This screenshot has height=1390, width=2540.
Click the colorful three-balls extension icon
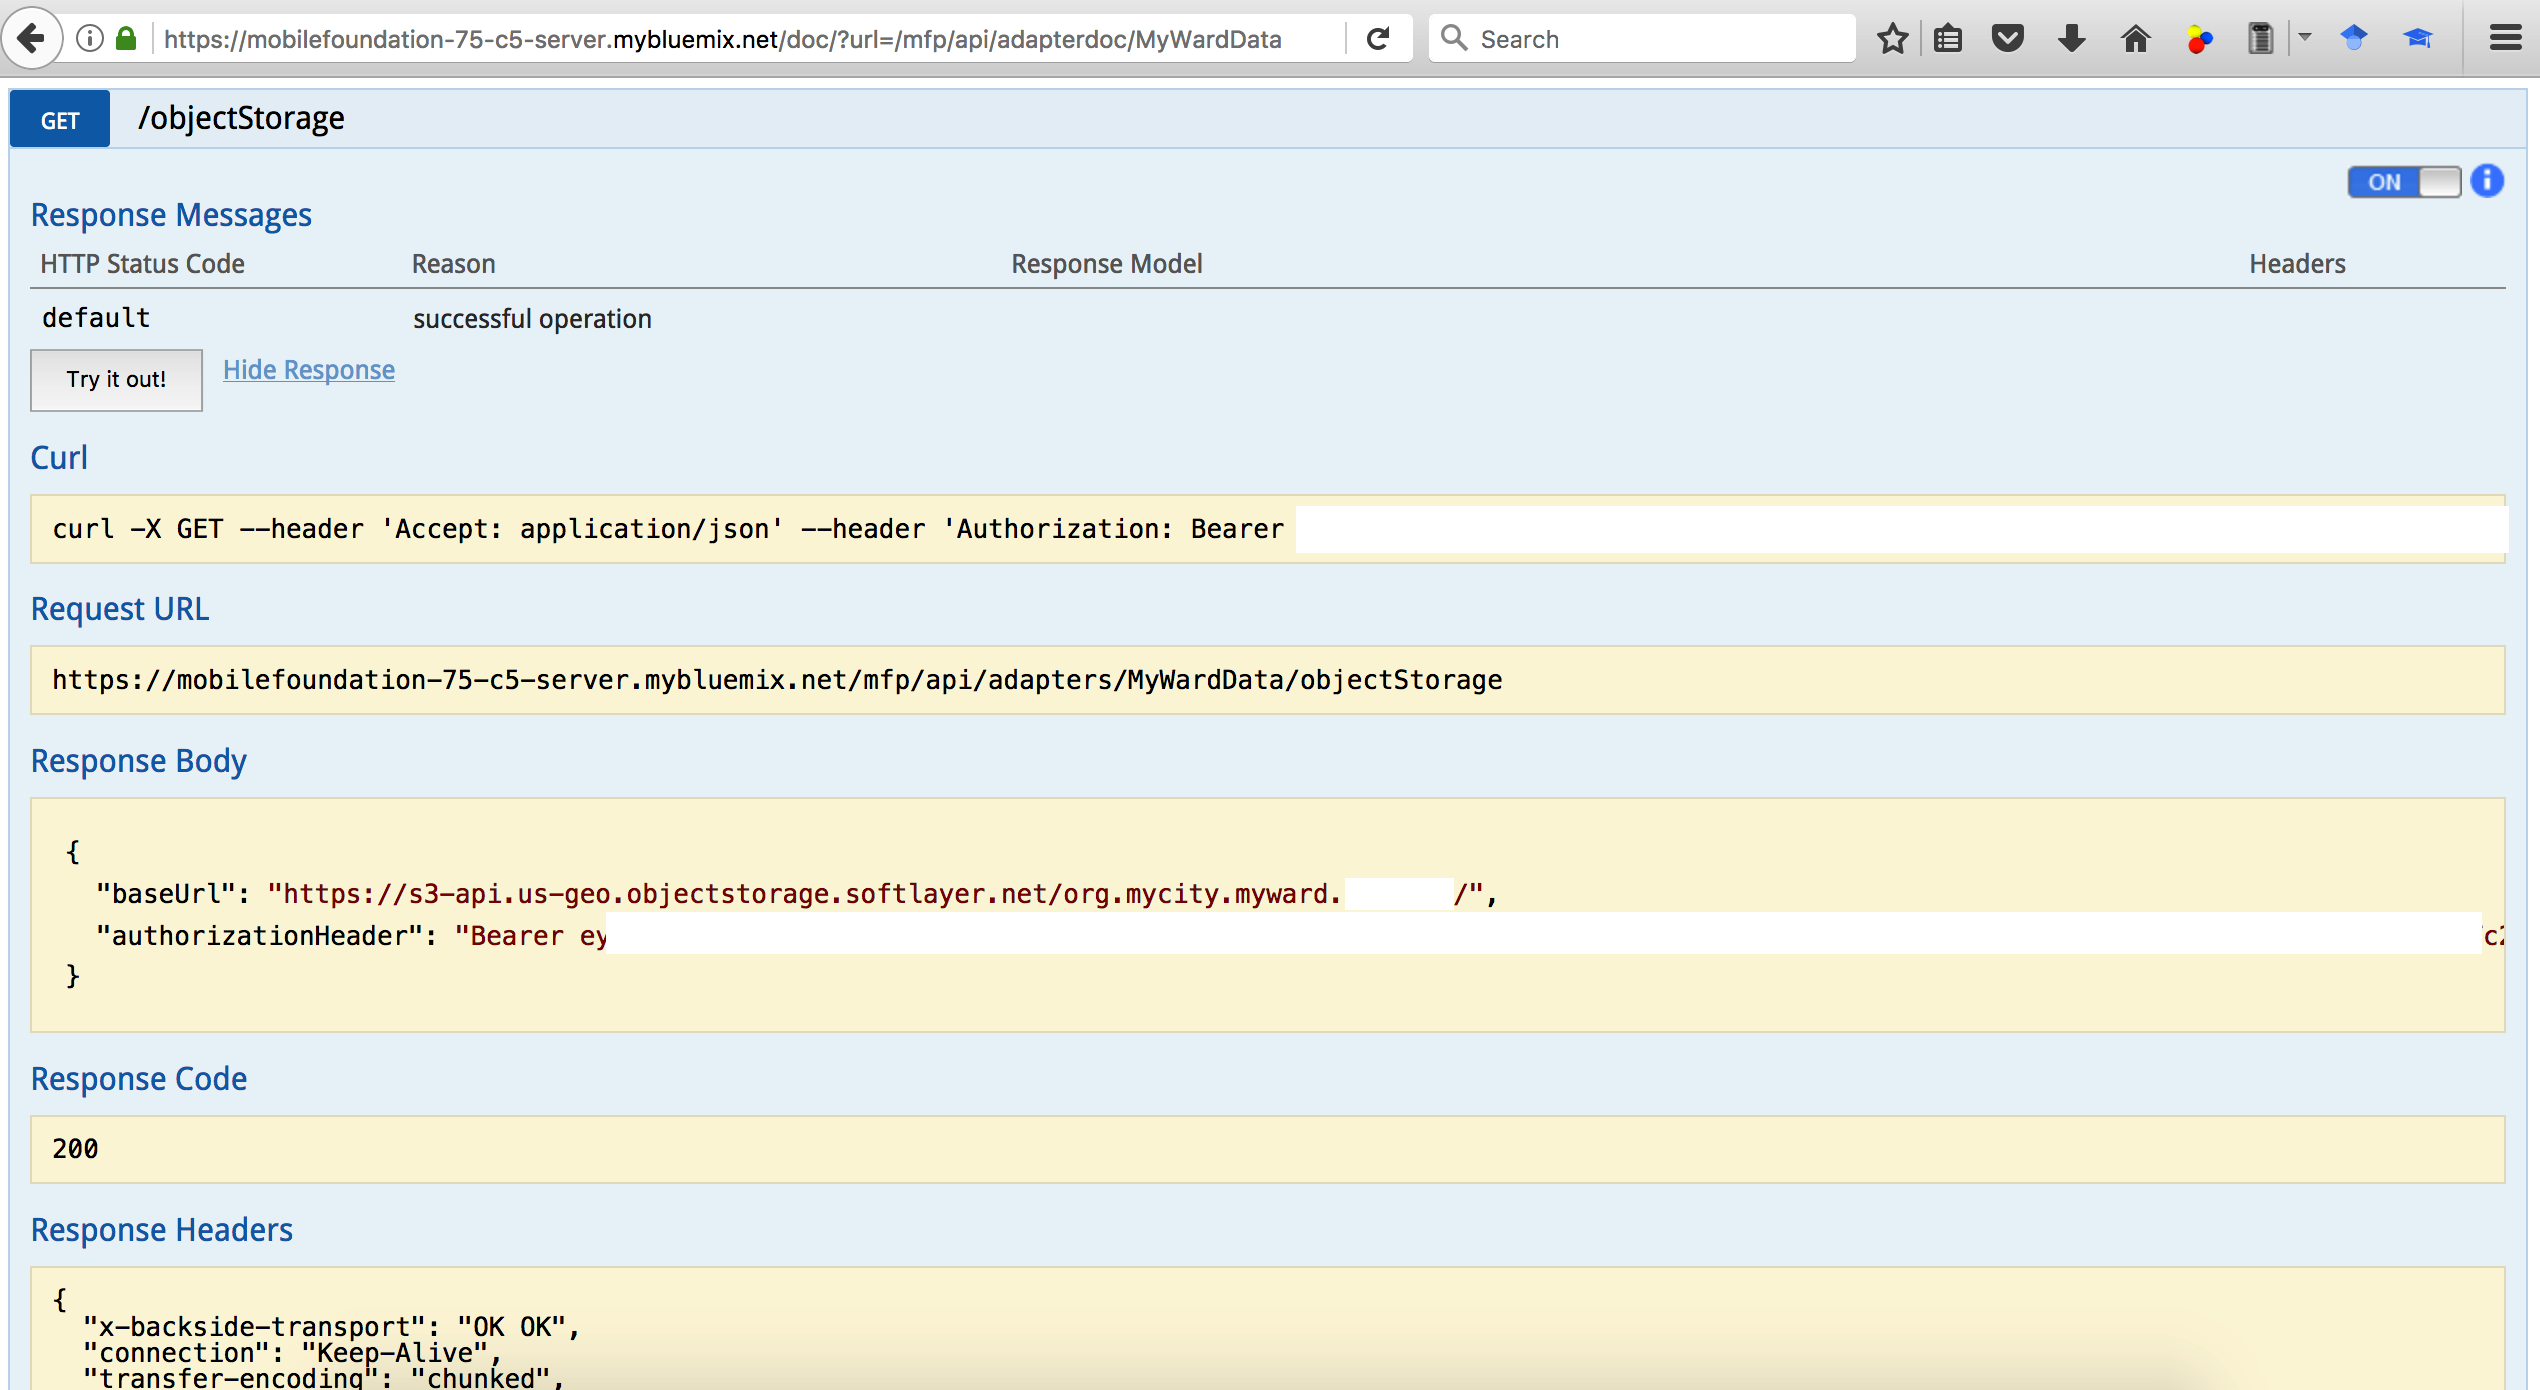click(2198, 39)
